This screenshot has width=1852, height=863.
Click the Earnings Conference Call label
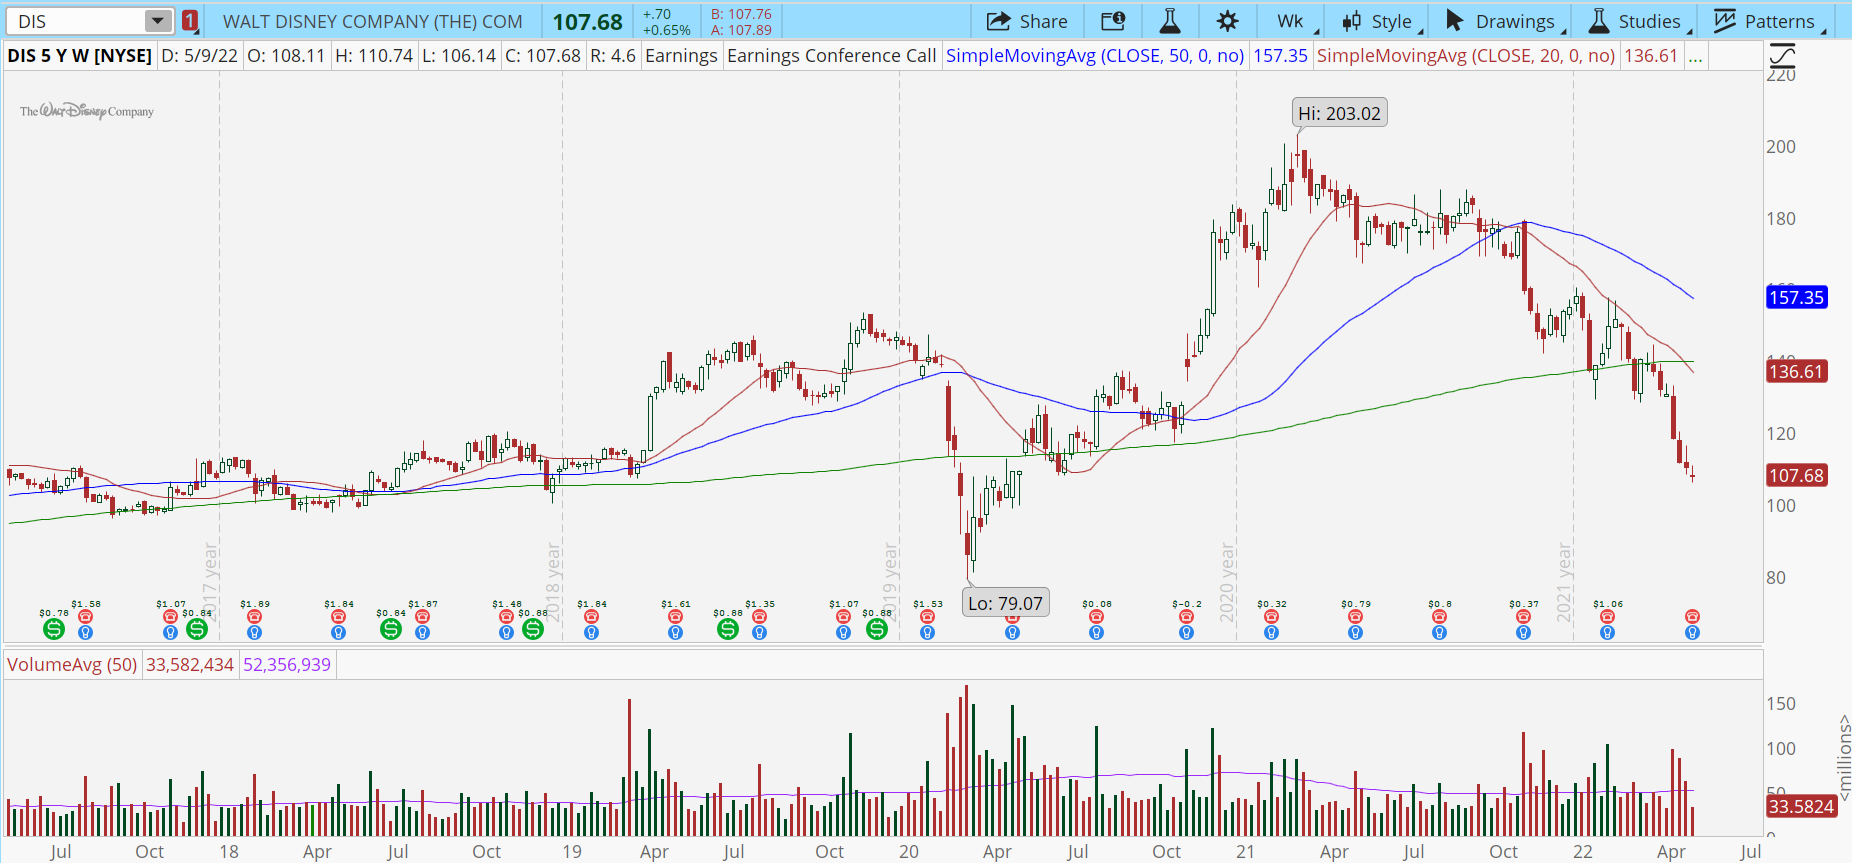831,56
